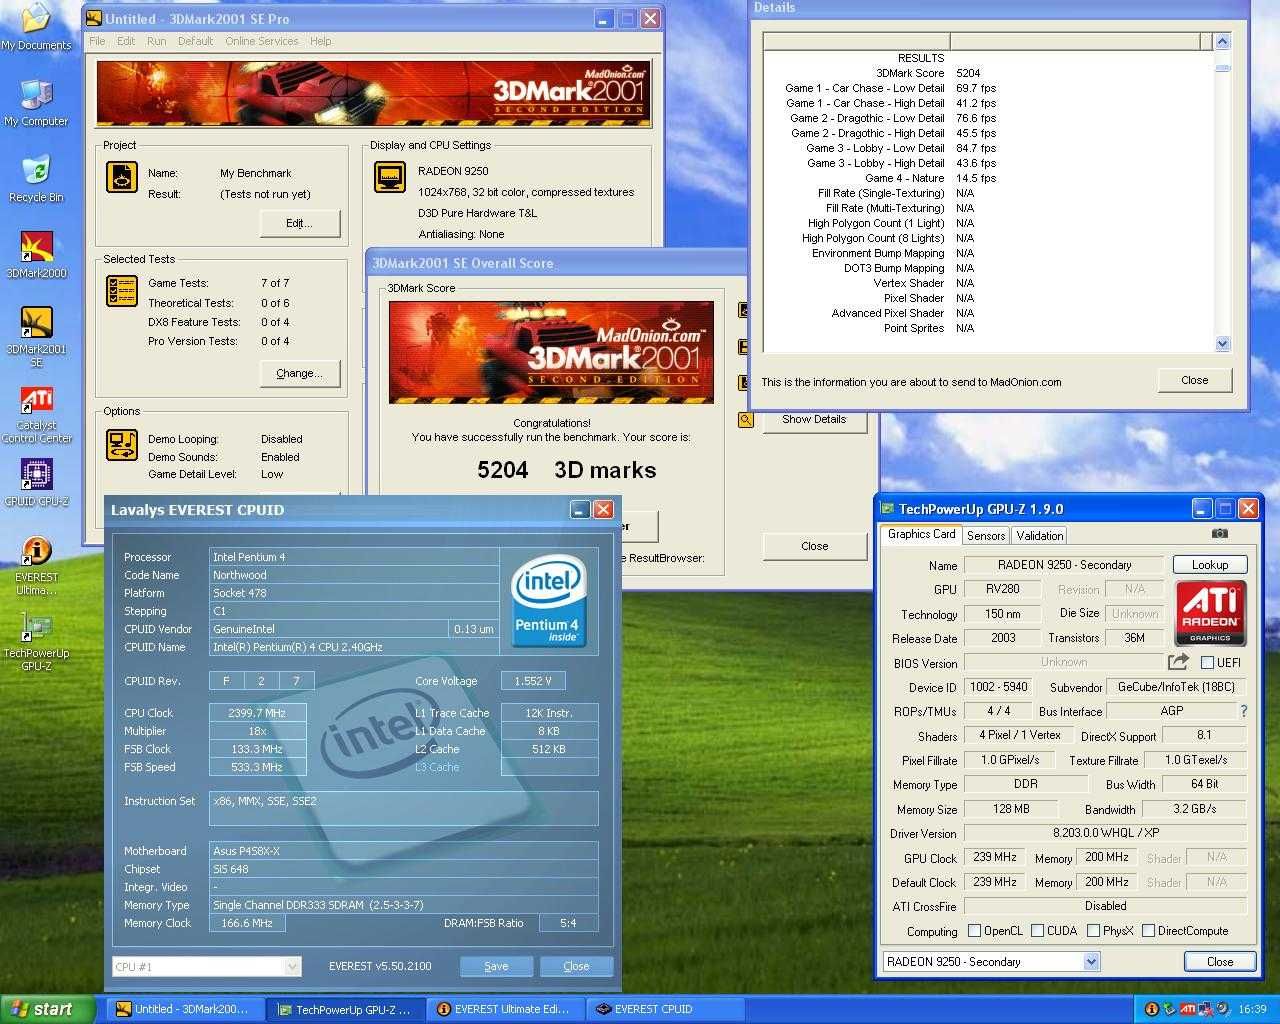
Task: Click the Start button on the taskbar
Action: (x=48, y=1009)
